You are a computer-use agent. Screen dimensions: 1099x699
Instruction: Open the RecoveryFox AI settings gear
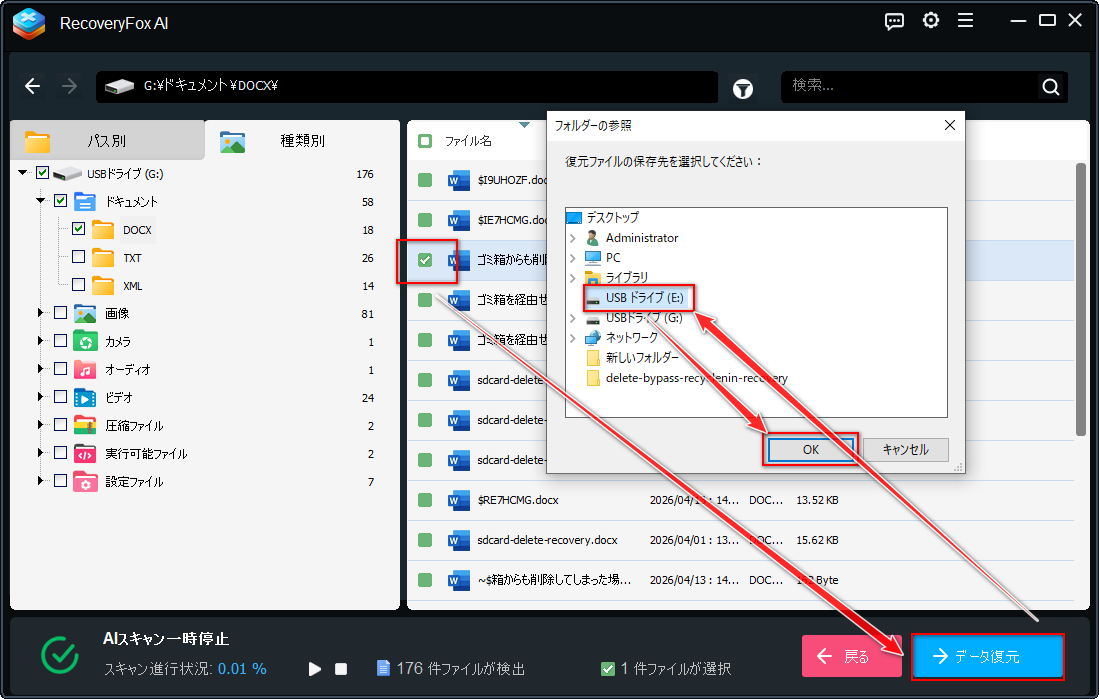[930, 20]
